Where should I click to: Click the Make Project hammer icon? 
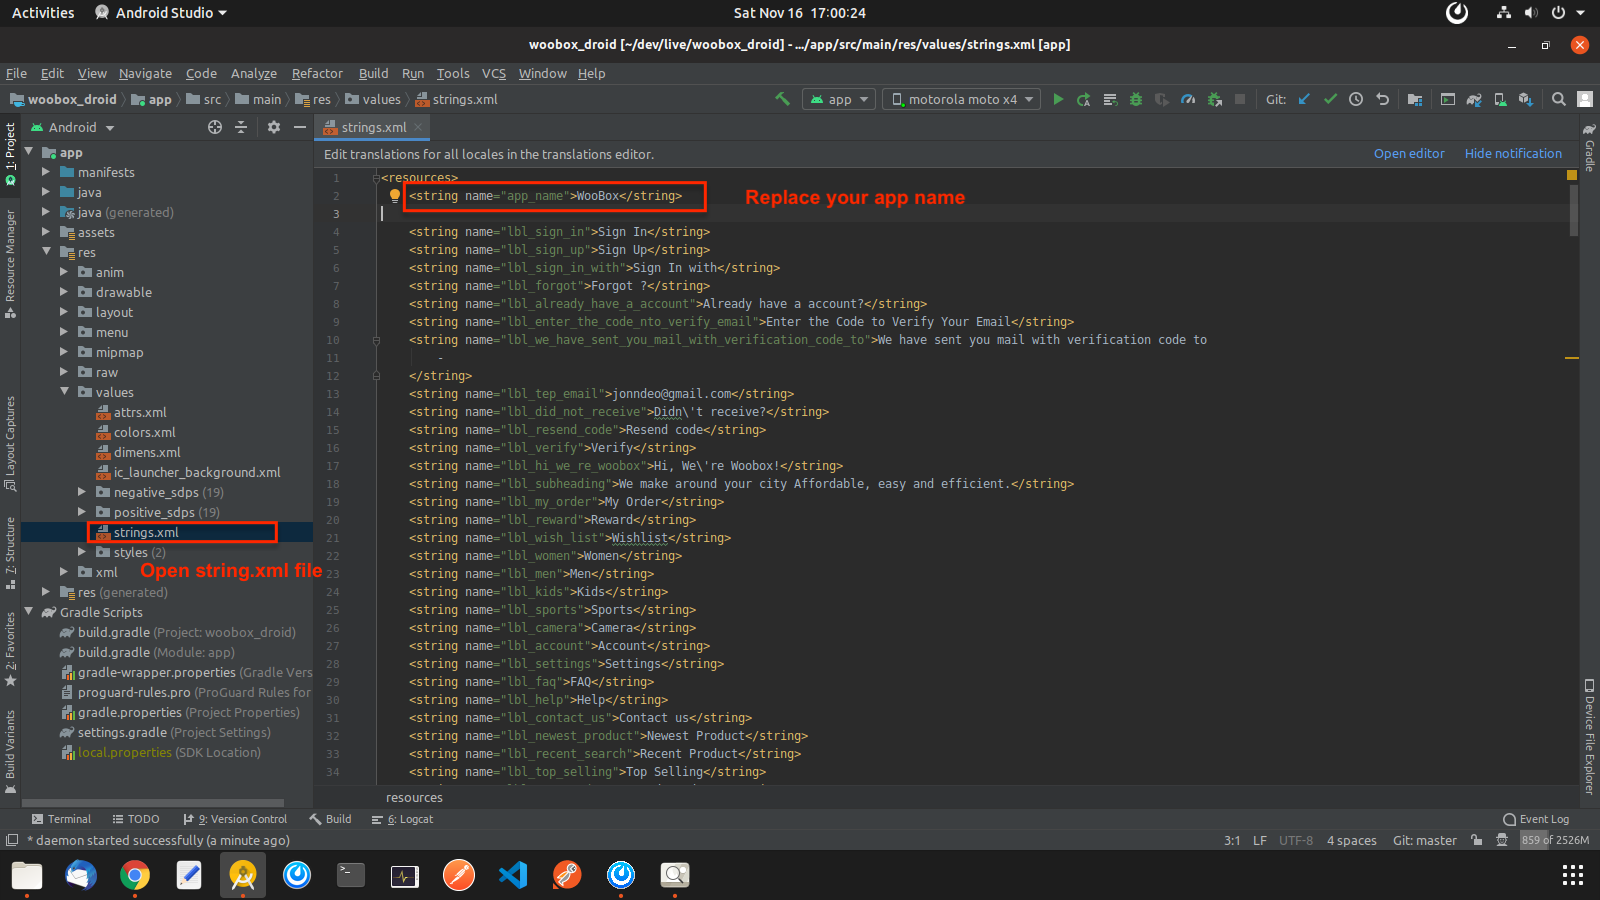click(782, 99)
